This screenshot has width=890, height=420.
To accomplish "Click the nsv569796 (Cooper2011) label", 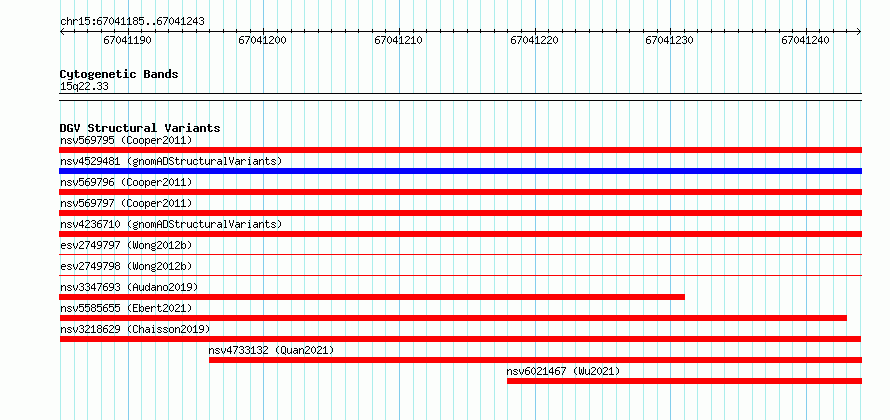I will click(x=126, y=182).
